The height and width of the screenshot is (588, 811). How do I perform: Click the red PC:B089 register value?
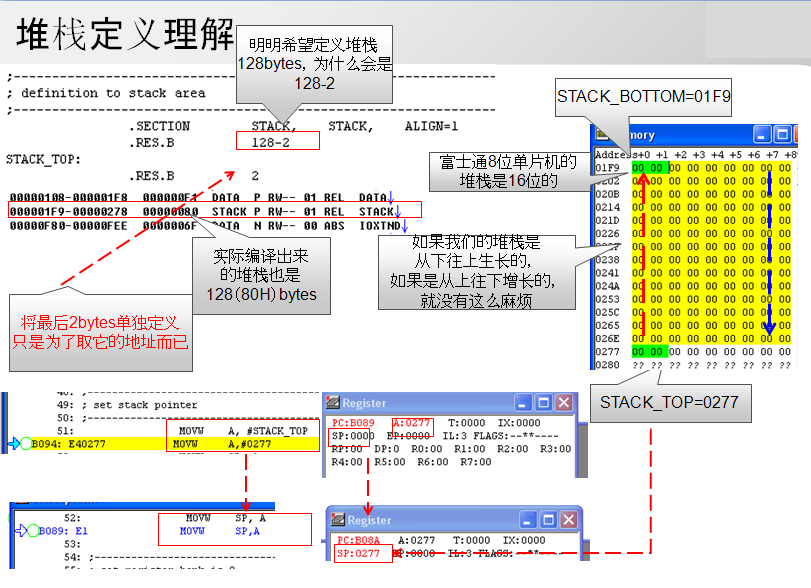pyautogui.click(x=353, y=423)
